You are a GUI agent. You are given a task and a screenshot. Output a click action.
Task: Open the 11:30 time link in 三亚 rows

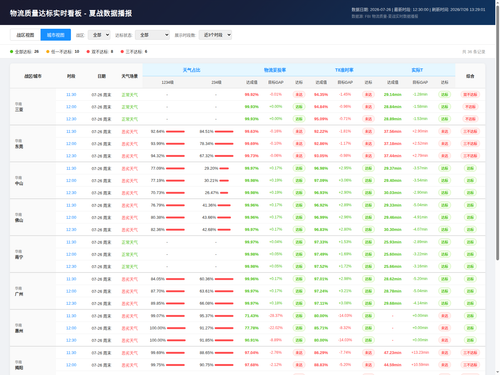pyautogui.click(x=71, y=95)
